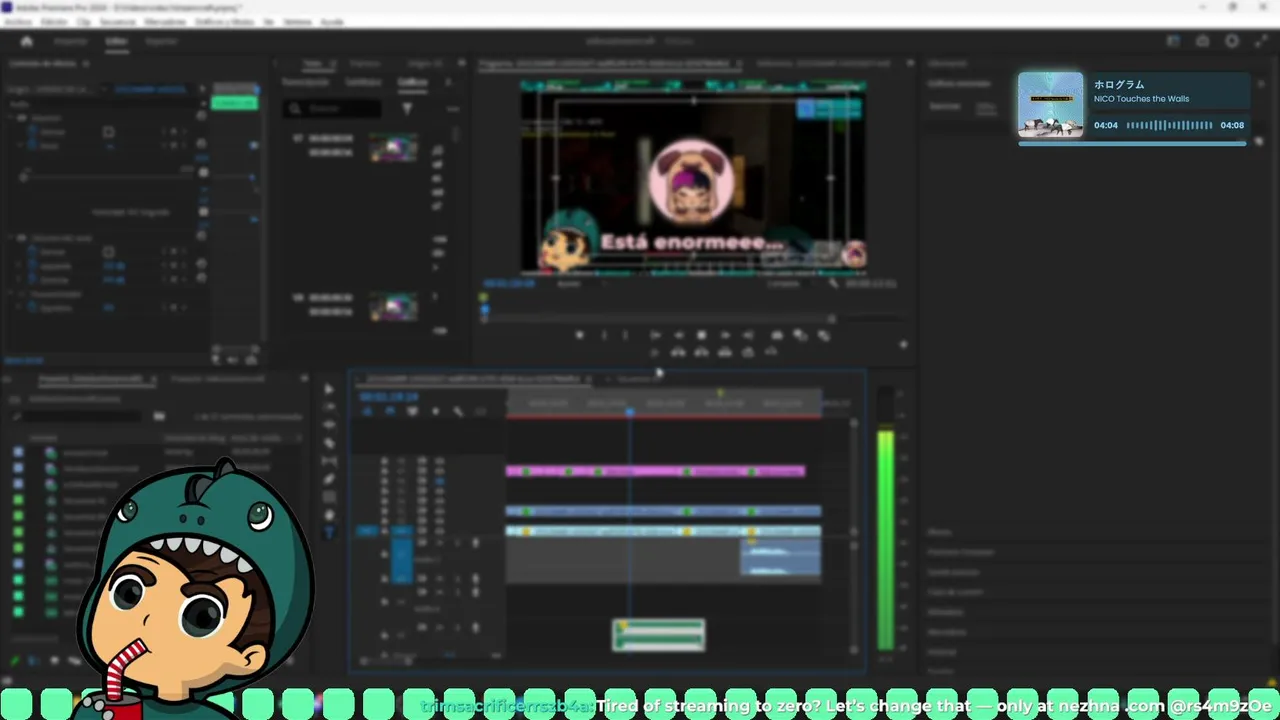Open the Gráficos tab in Text panel
This screenshot has height=720, width=1280.
coord(413,82)
